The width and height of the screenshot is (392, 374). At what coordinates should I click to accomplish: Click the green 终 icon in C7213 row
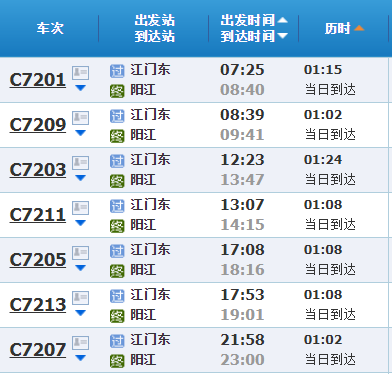click(117, 316)
